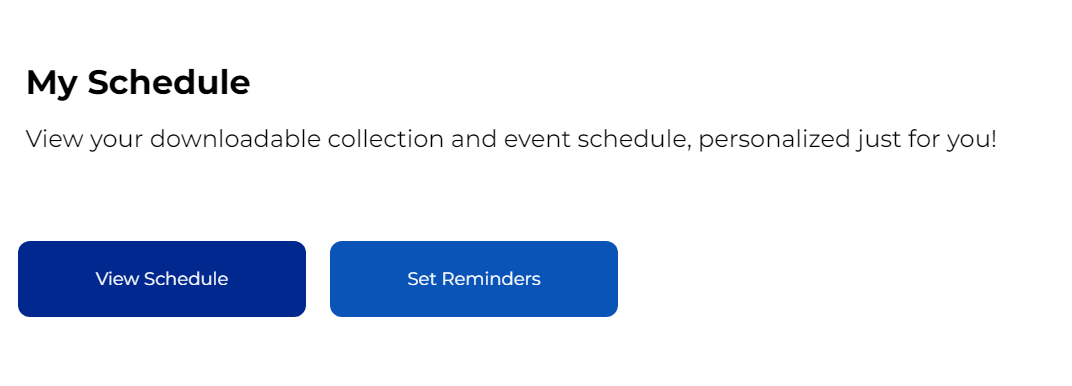Click the Set Reminders button
1072x386 pixels.
point(474,279)
